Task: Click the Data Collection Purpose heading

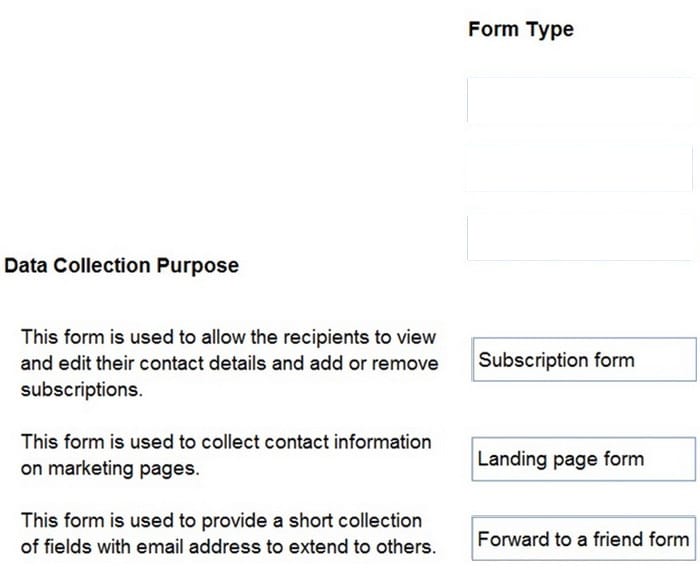Action: click(121, 265)
